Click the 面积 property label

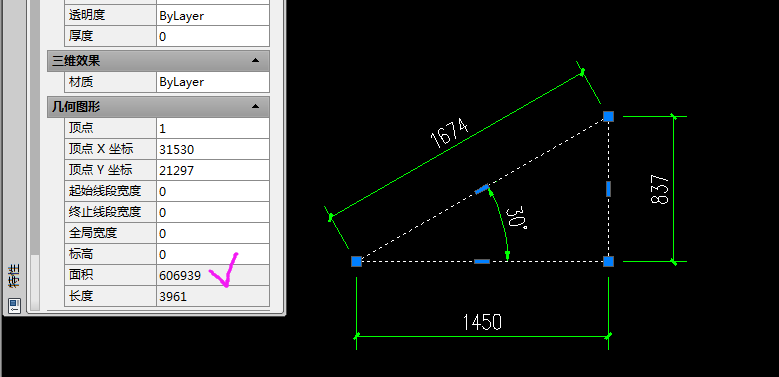[x=80, y=275]
